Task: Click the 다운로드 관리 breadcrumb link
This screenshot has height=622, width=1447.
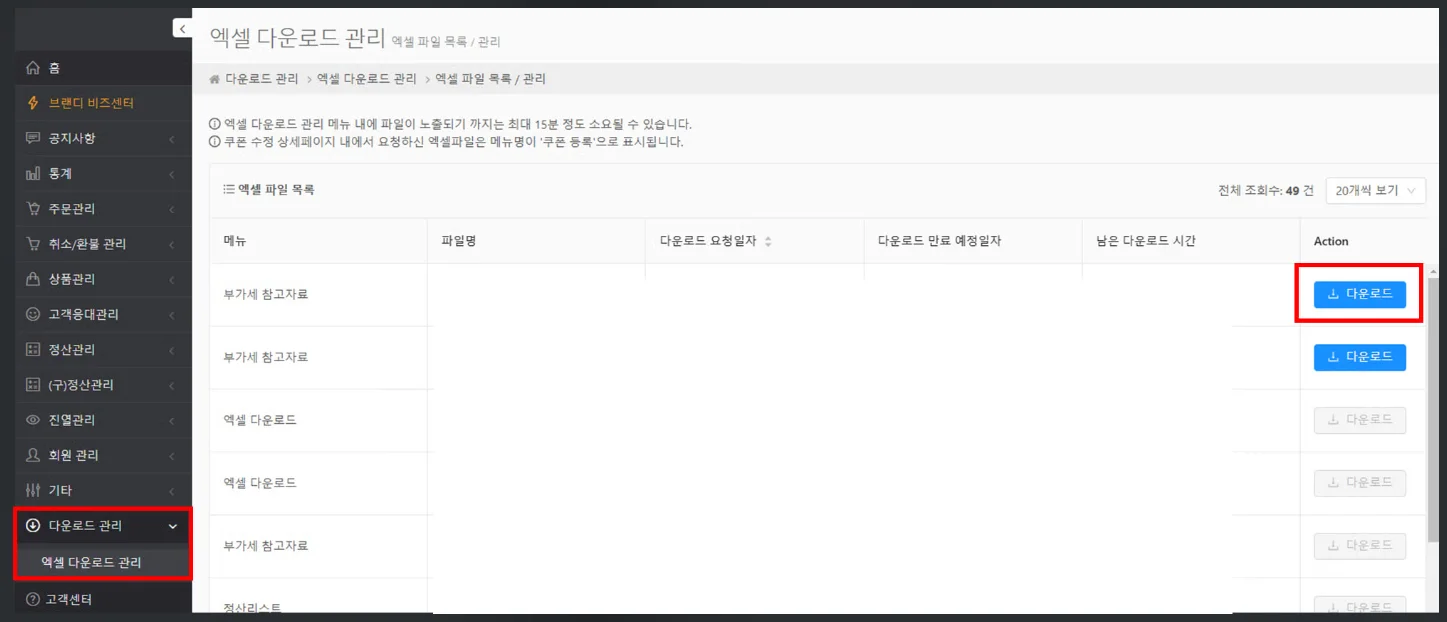Action: coord(261,79)
